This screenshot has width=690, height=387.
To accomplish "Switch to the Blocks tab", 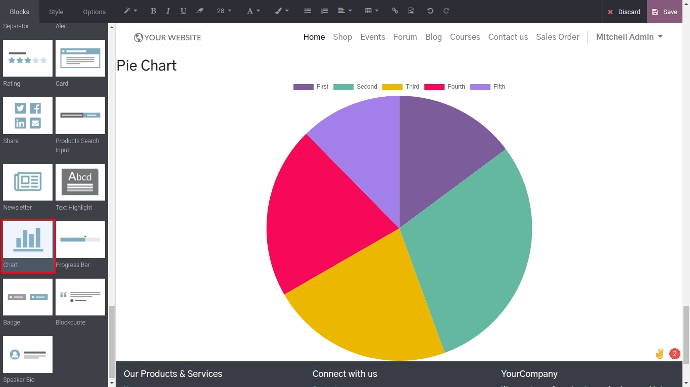I will tap(19, 11).
